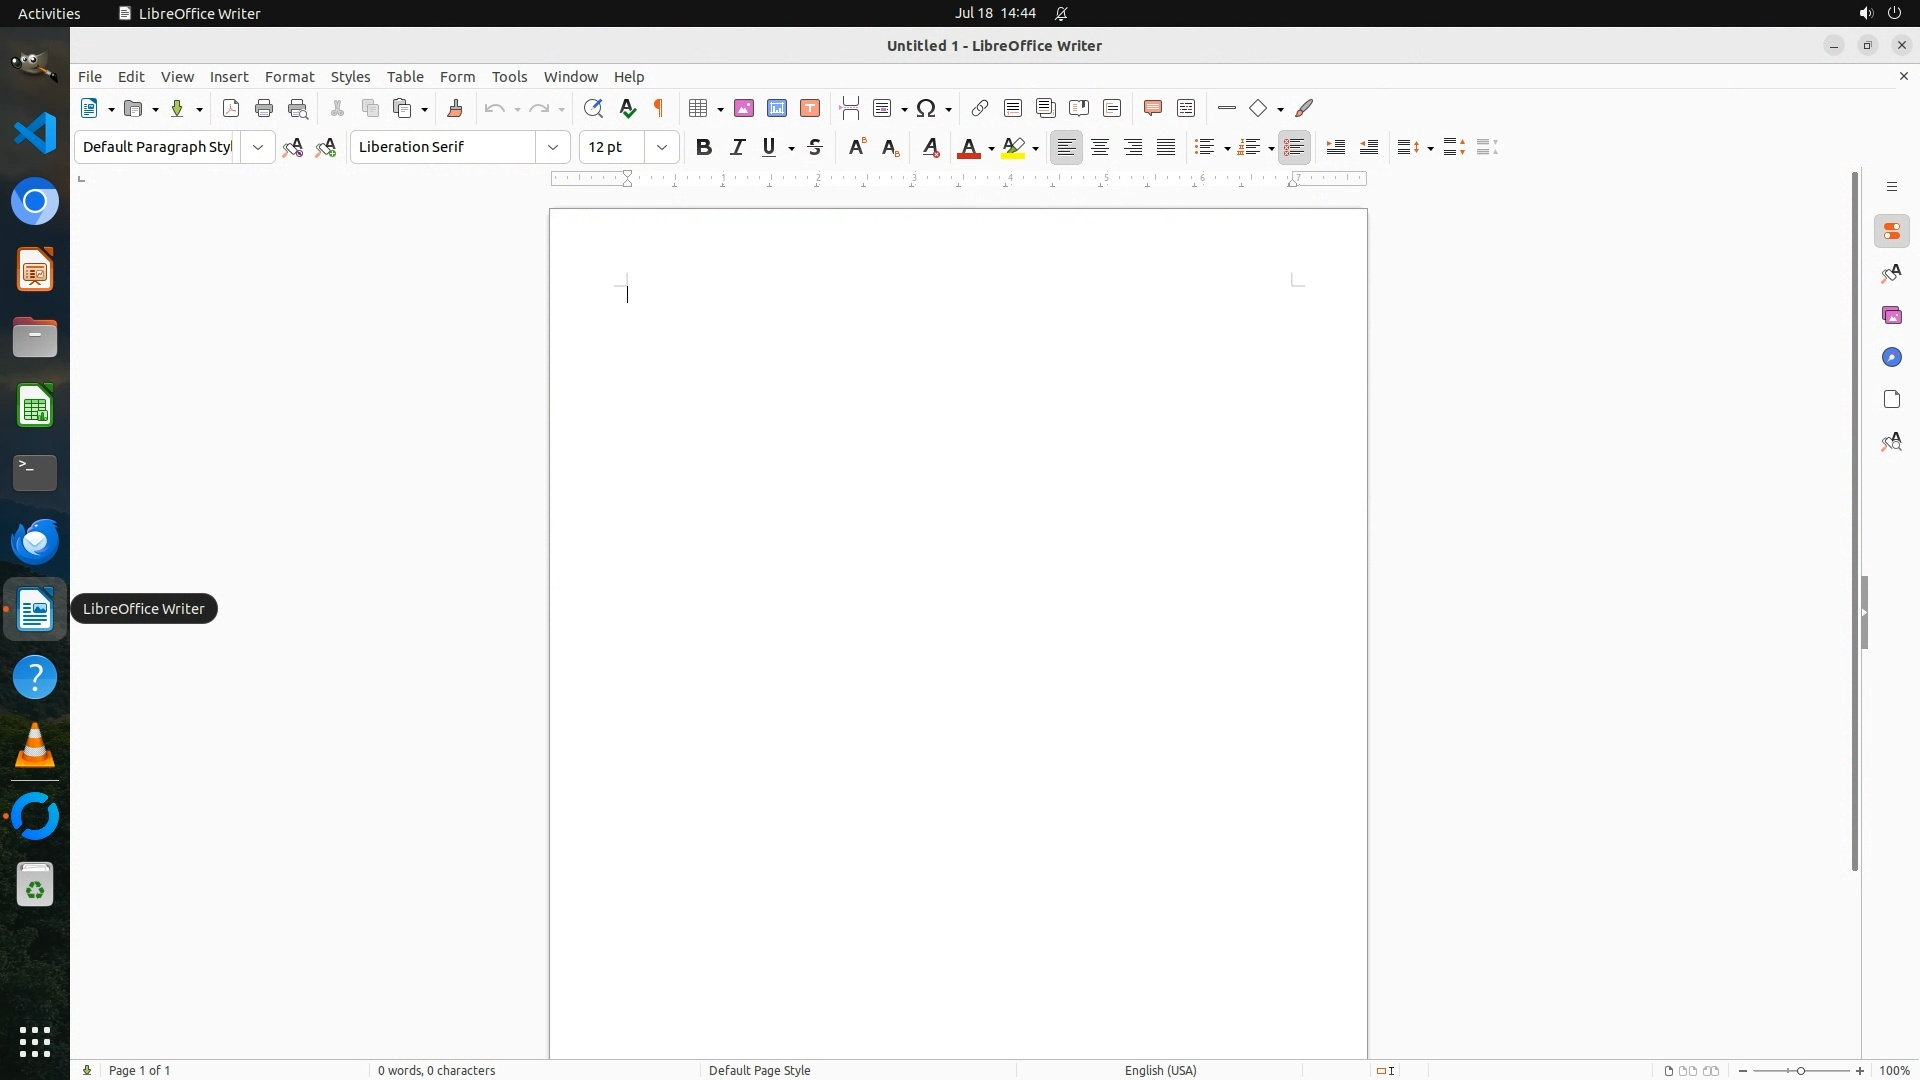Open the Font Name dropdown list
Viewport: 1920px width, 1080px height.
[553, 147]
